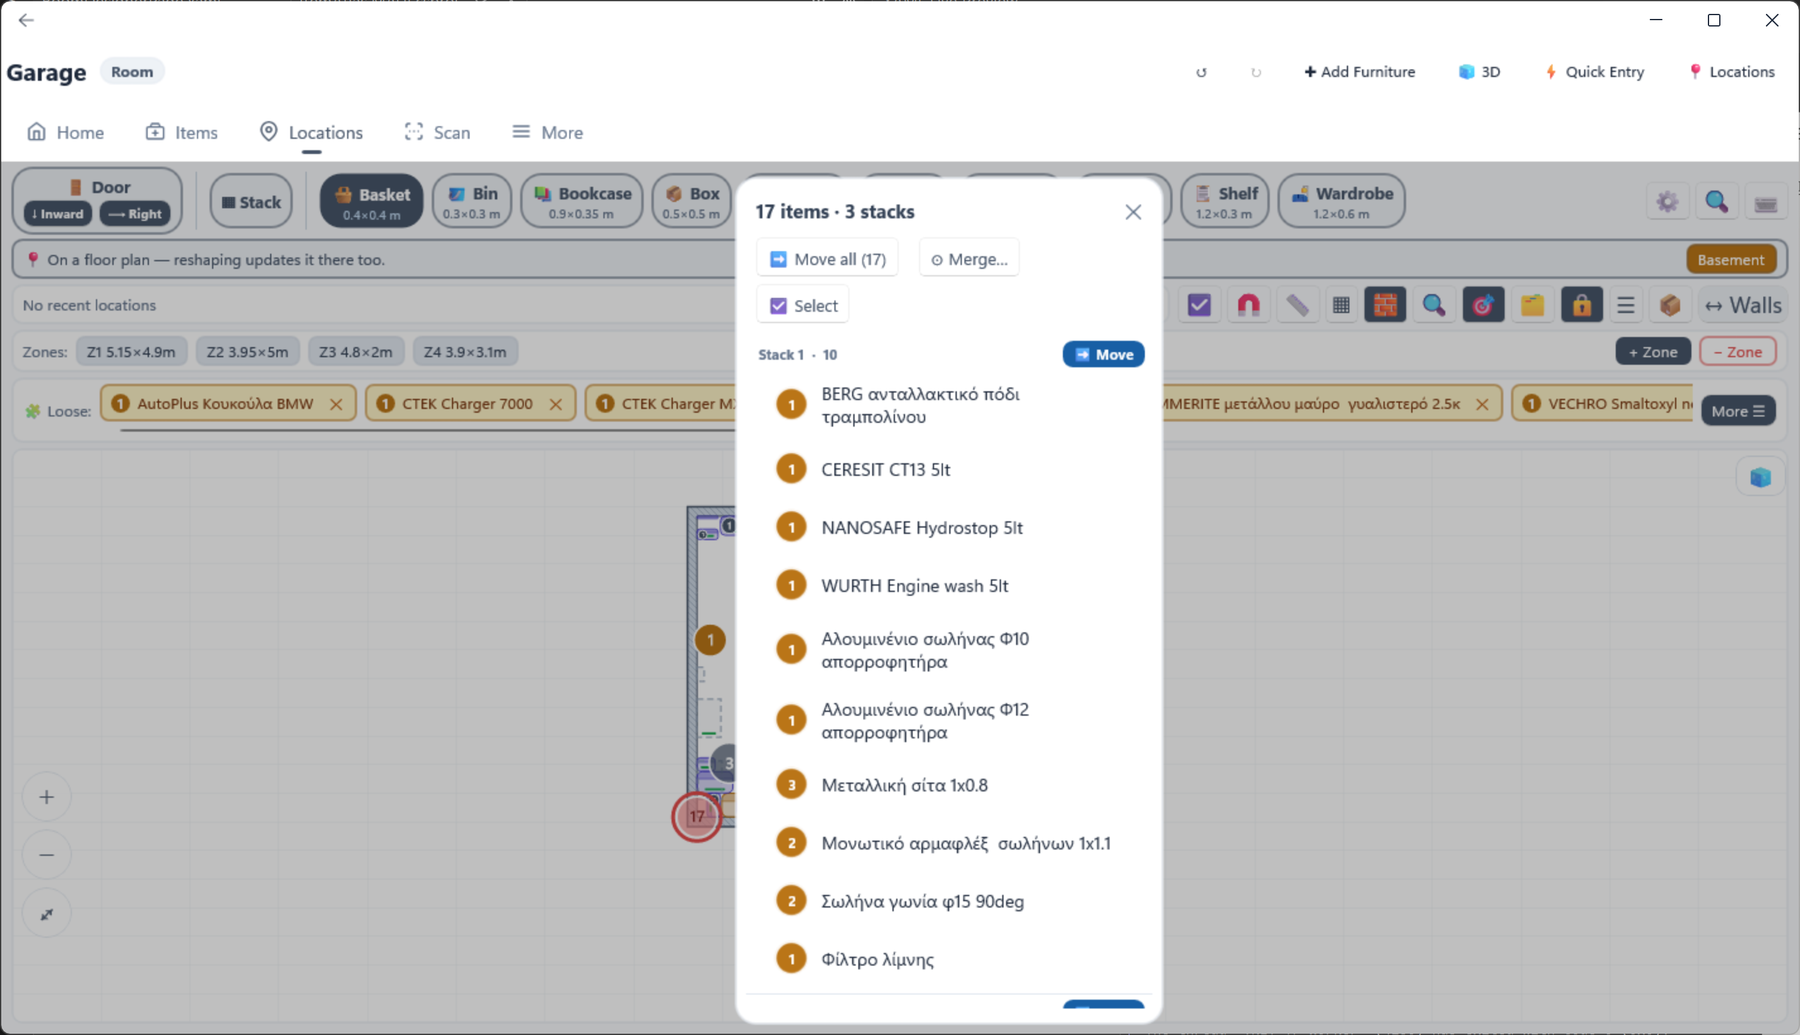Go back using the back arrow

pyautogui.click(x=26, y=20)
